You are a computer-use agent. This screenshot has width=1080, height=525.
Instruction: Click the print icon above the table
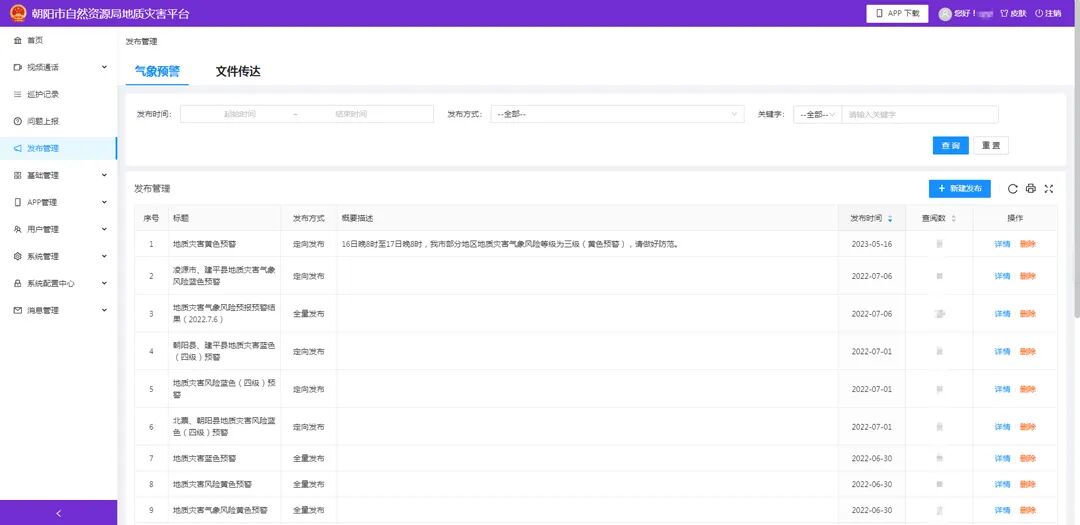[x=1030, y=189]
